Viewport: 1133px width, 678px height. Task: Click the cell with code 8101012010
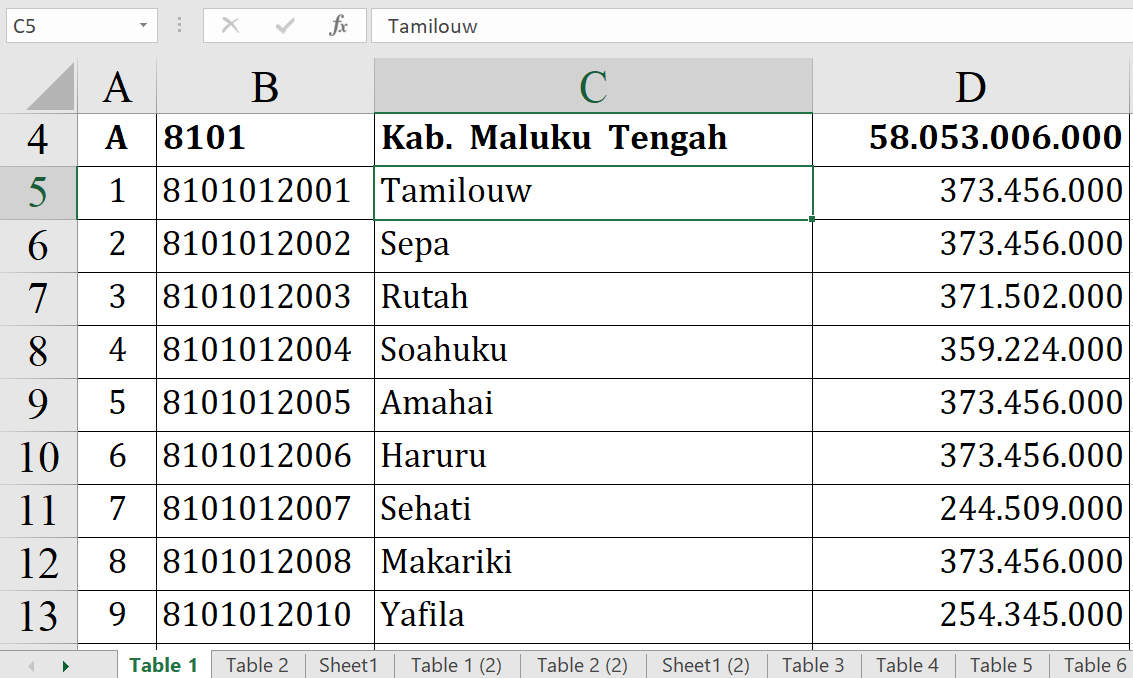click(265, 615)
